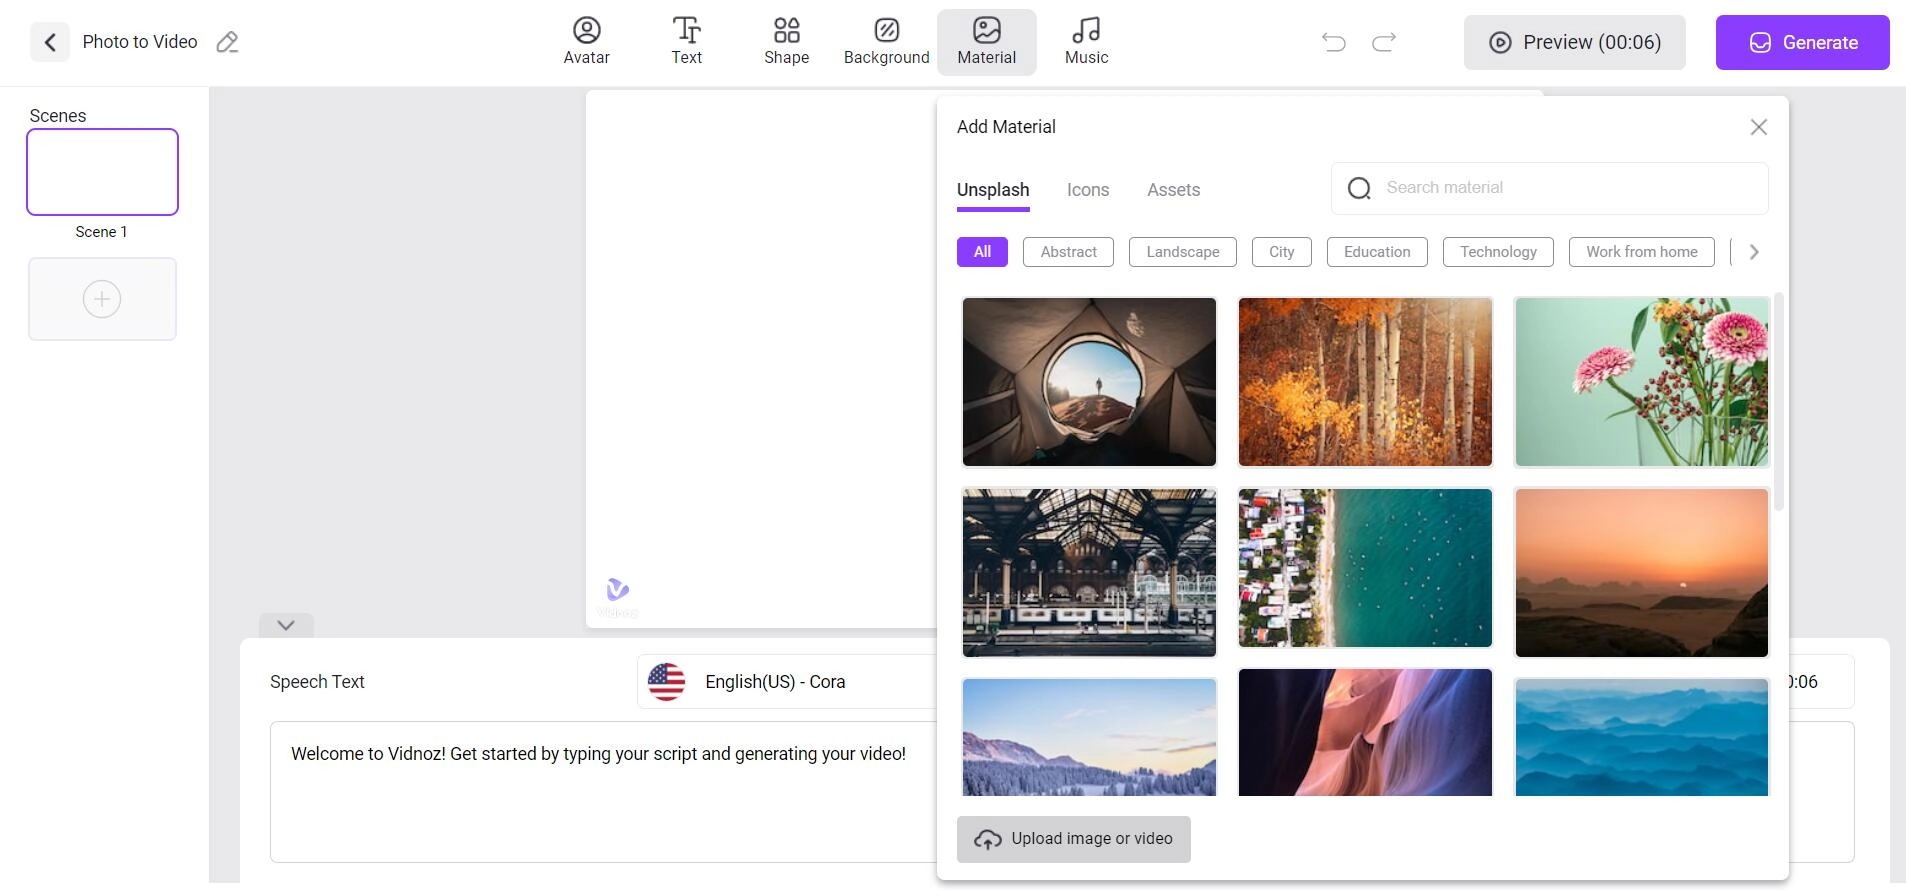Open the Background tool
1906x890 pixels.
(886, 42)
